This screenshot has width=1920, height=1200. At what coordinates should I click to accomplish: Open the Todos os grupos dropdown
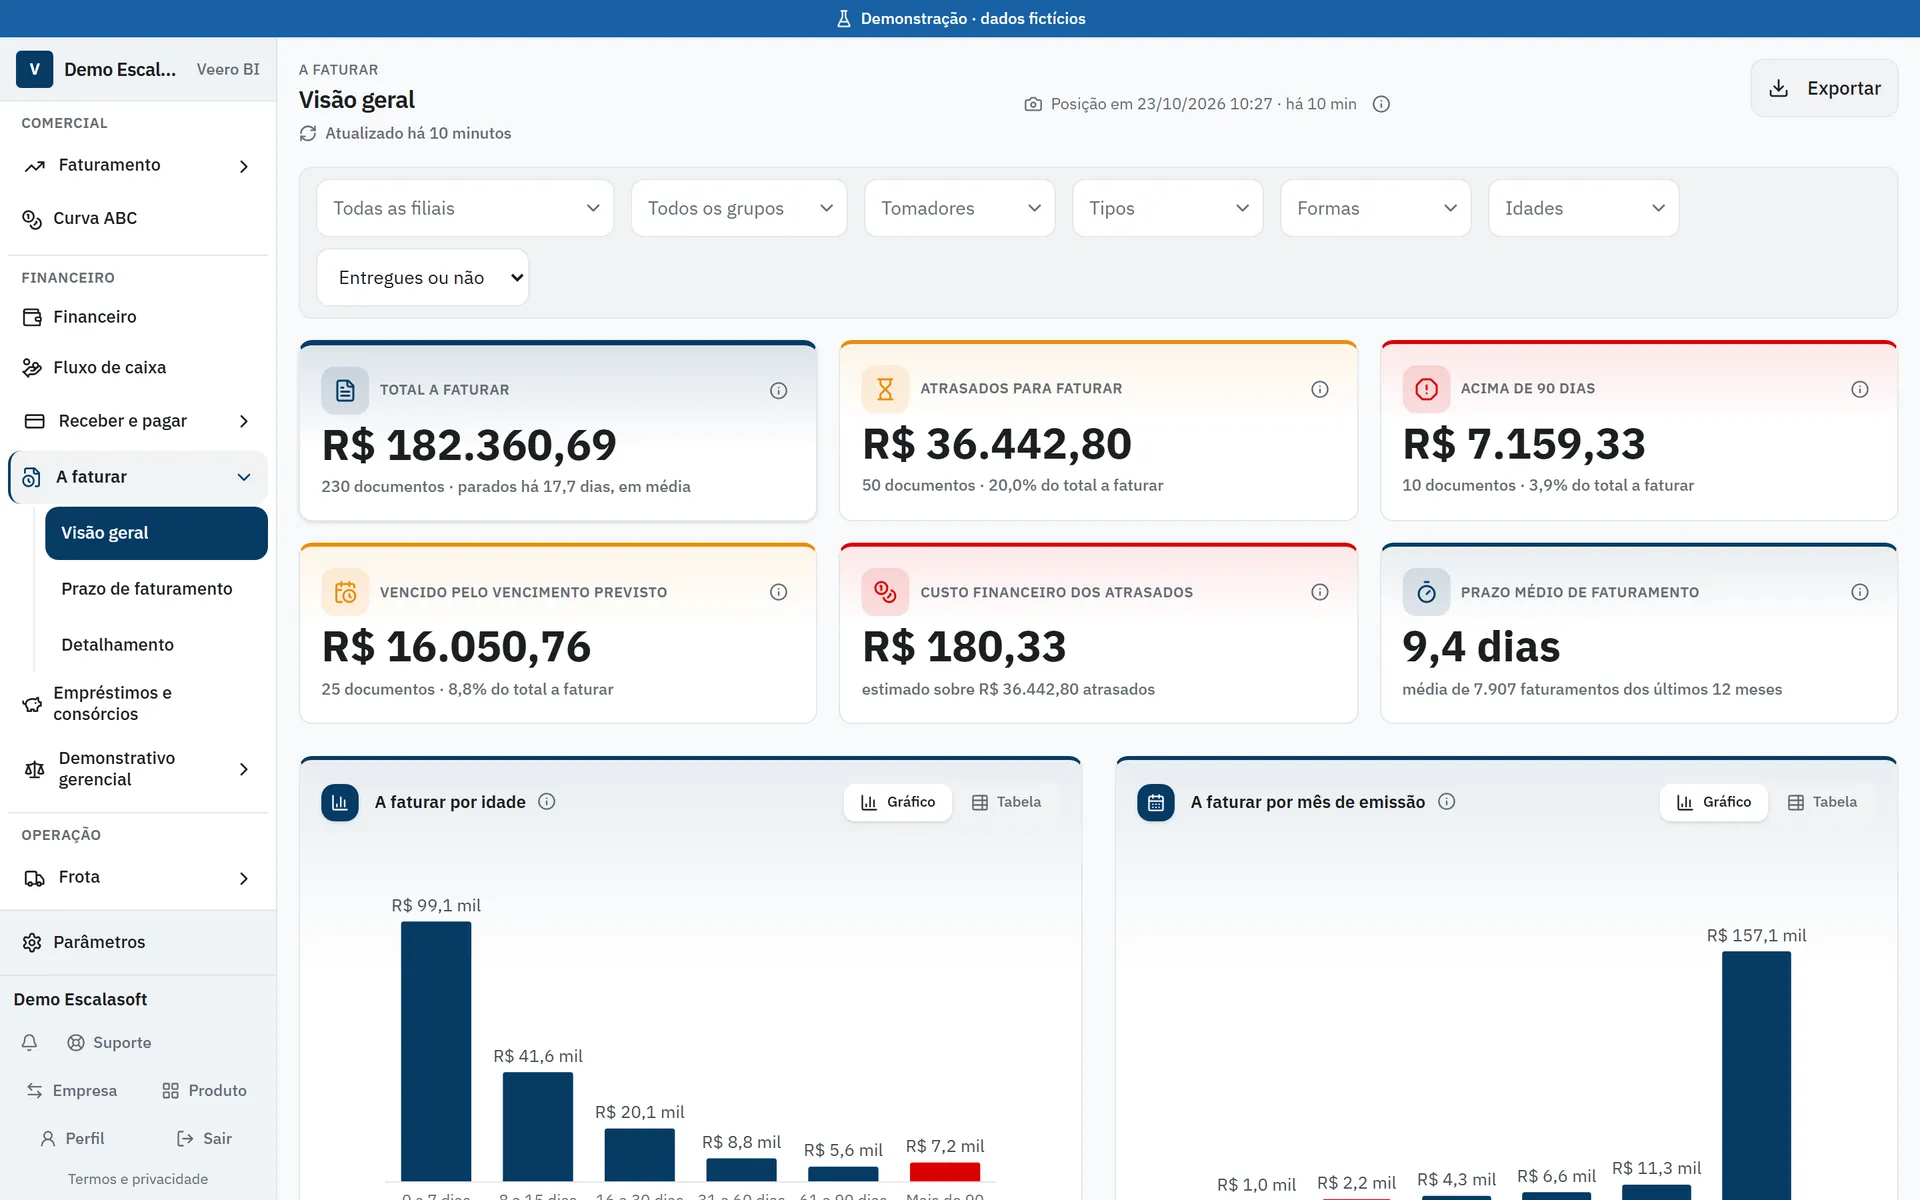(x=739, y=208)
